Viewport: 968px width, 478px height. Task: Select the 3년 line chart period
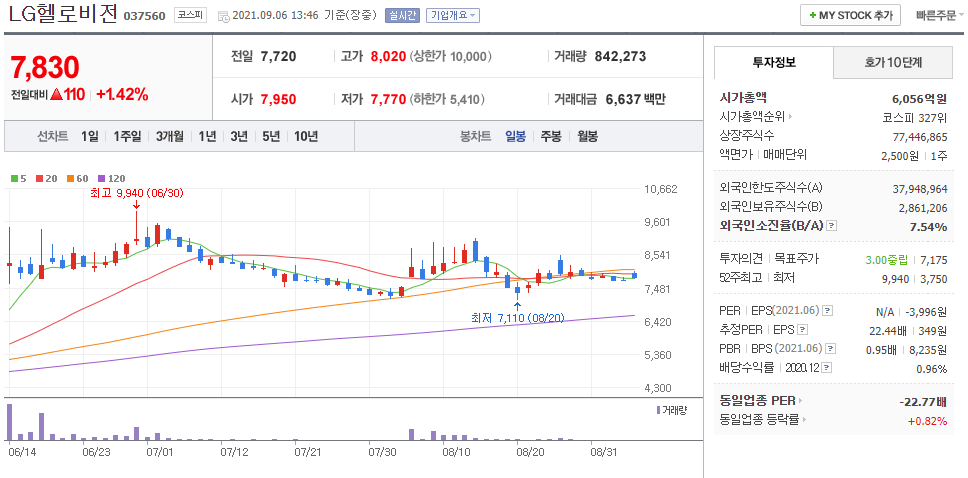(x=239, y=136)
